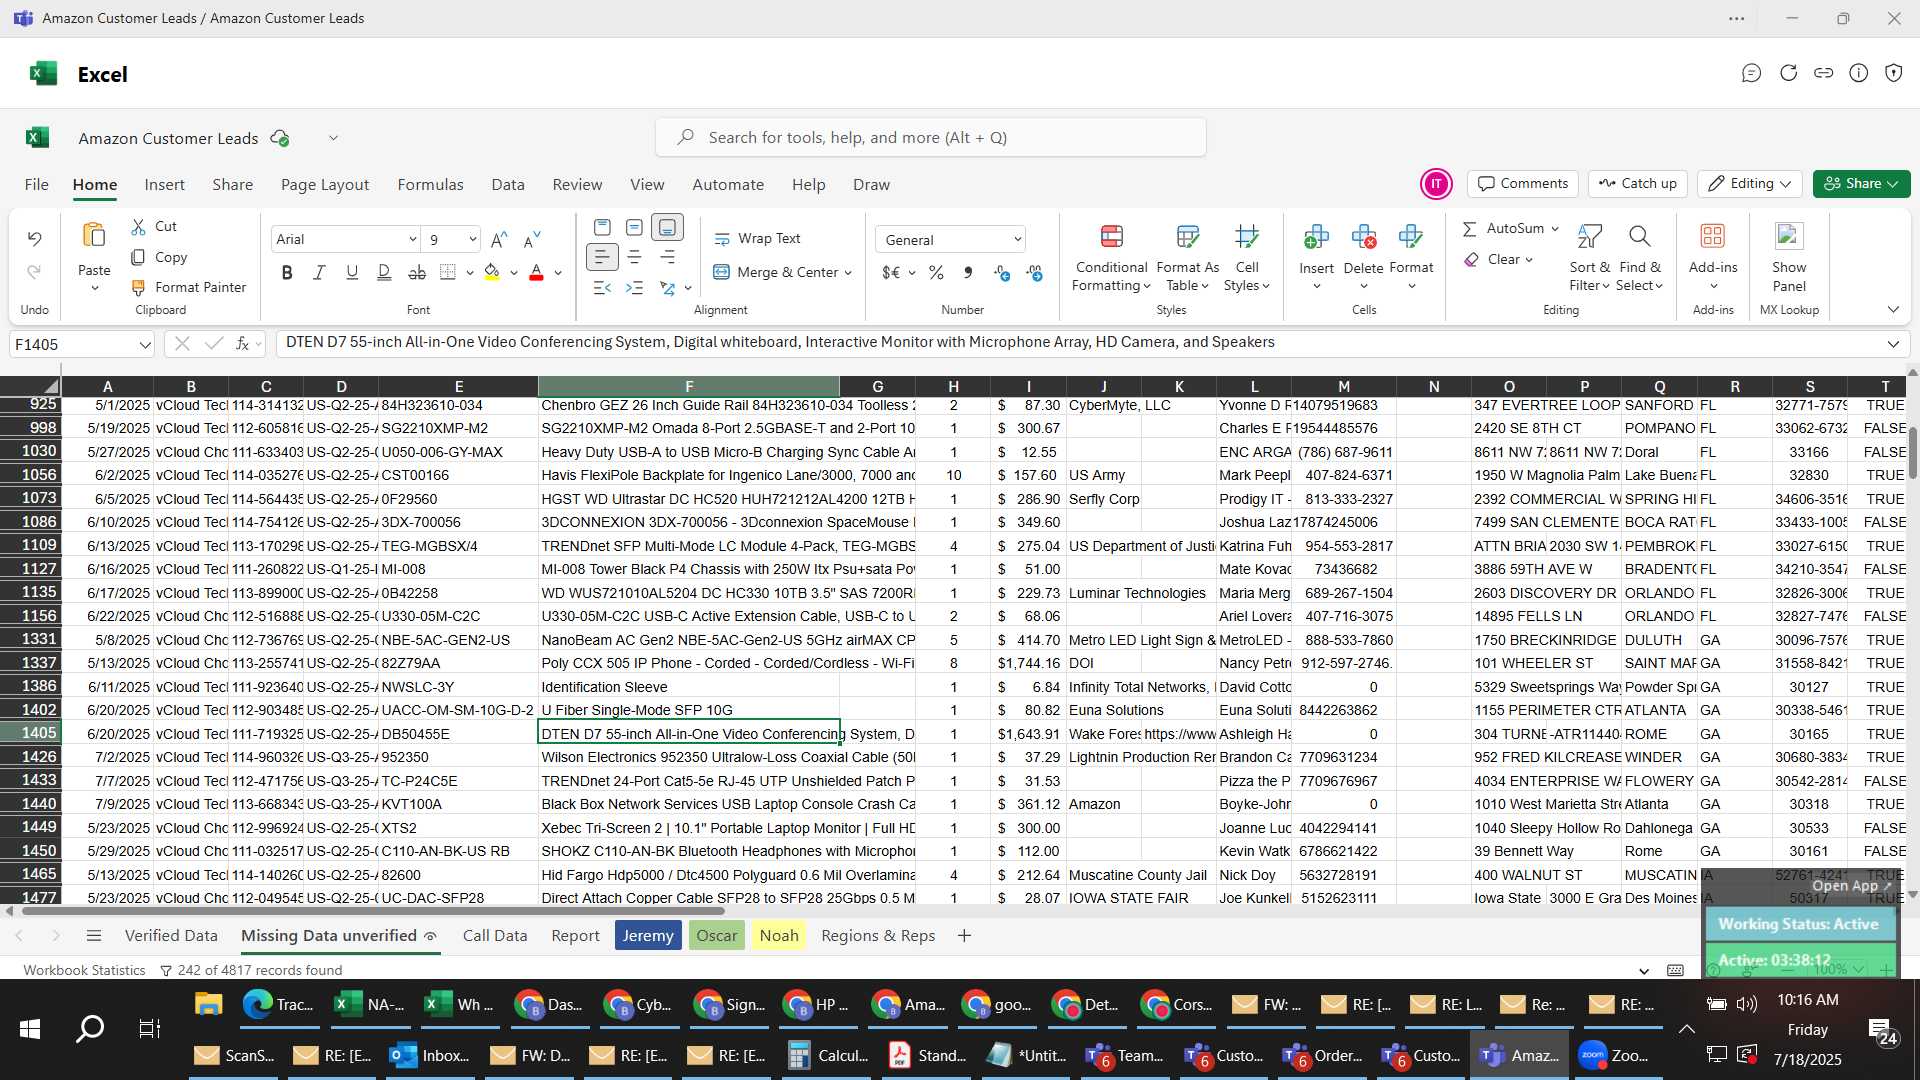Image resolution: width=1920 pixels, height=1080 pixels.
Task: Open the Formulas ribbon tab
Action: pos(430,185)
